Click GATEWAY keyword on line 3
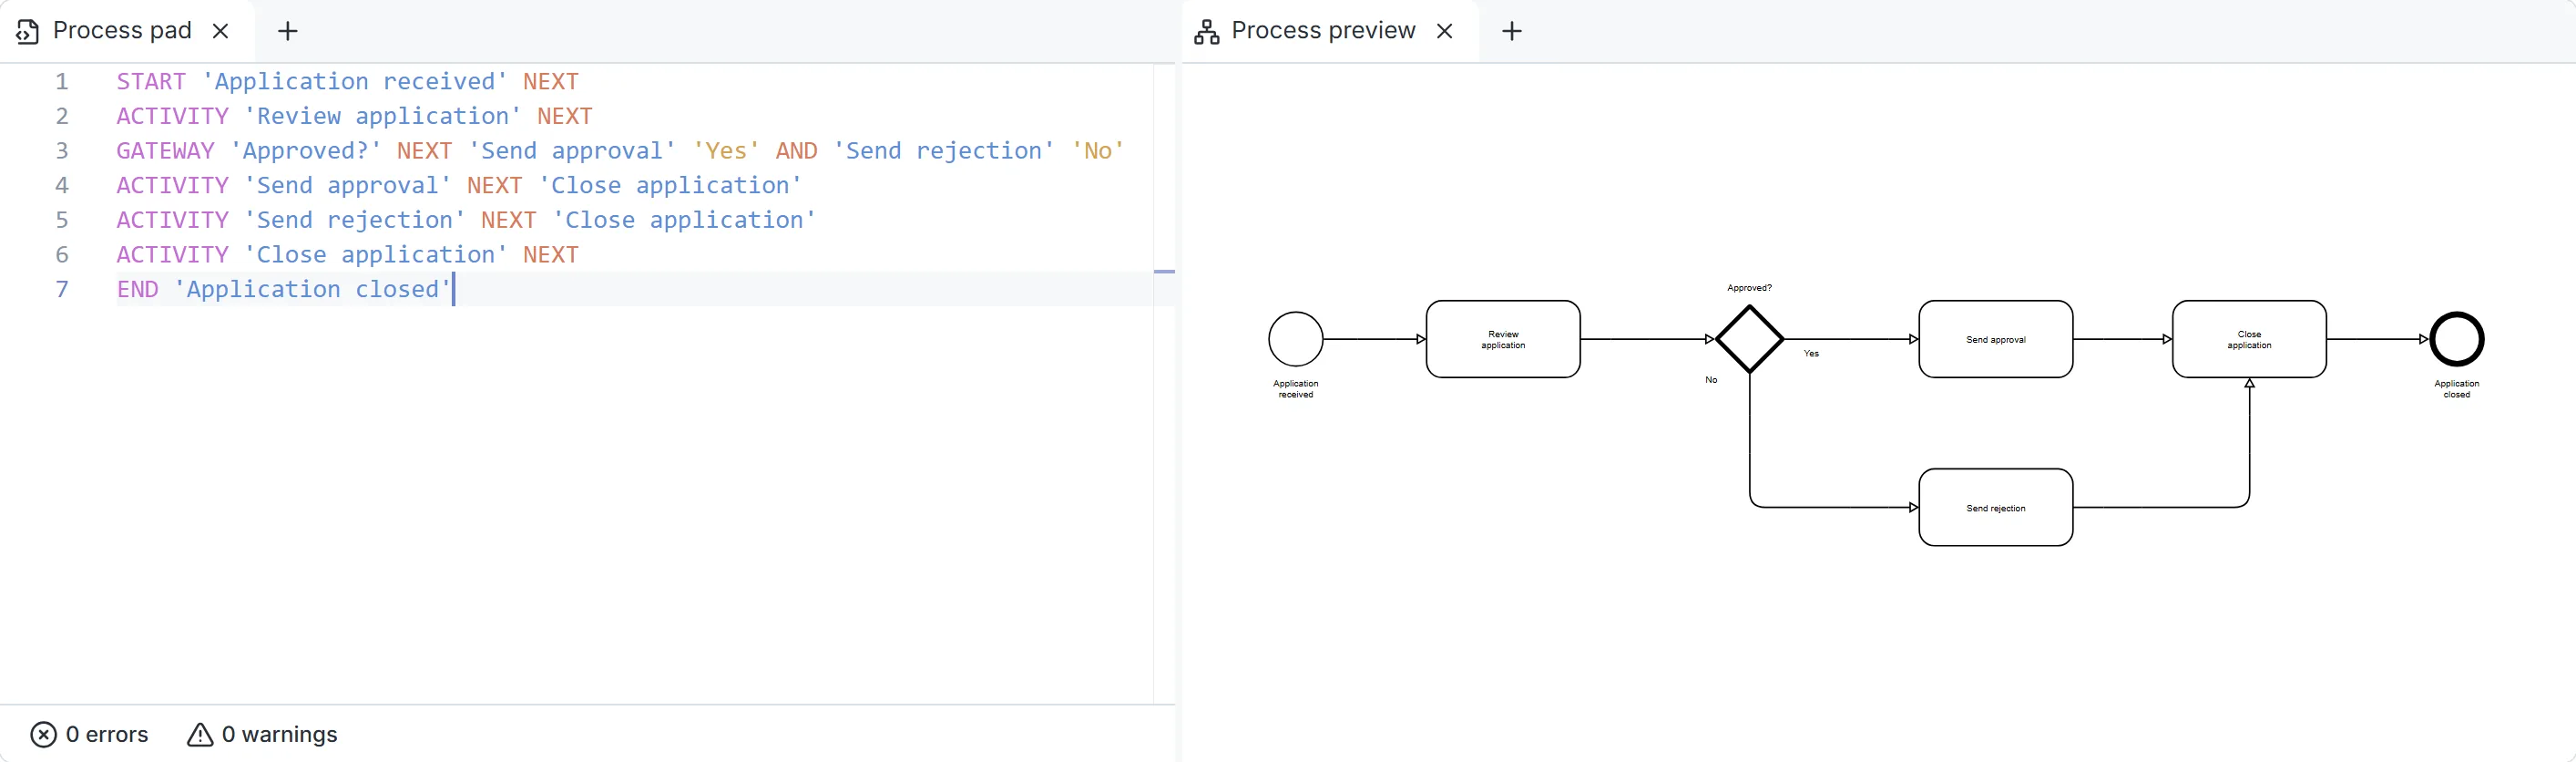The width and height of the screenshot is (2576, 762). pos(165,151)
